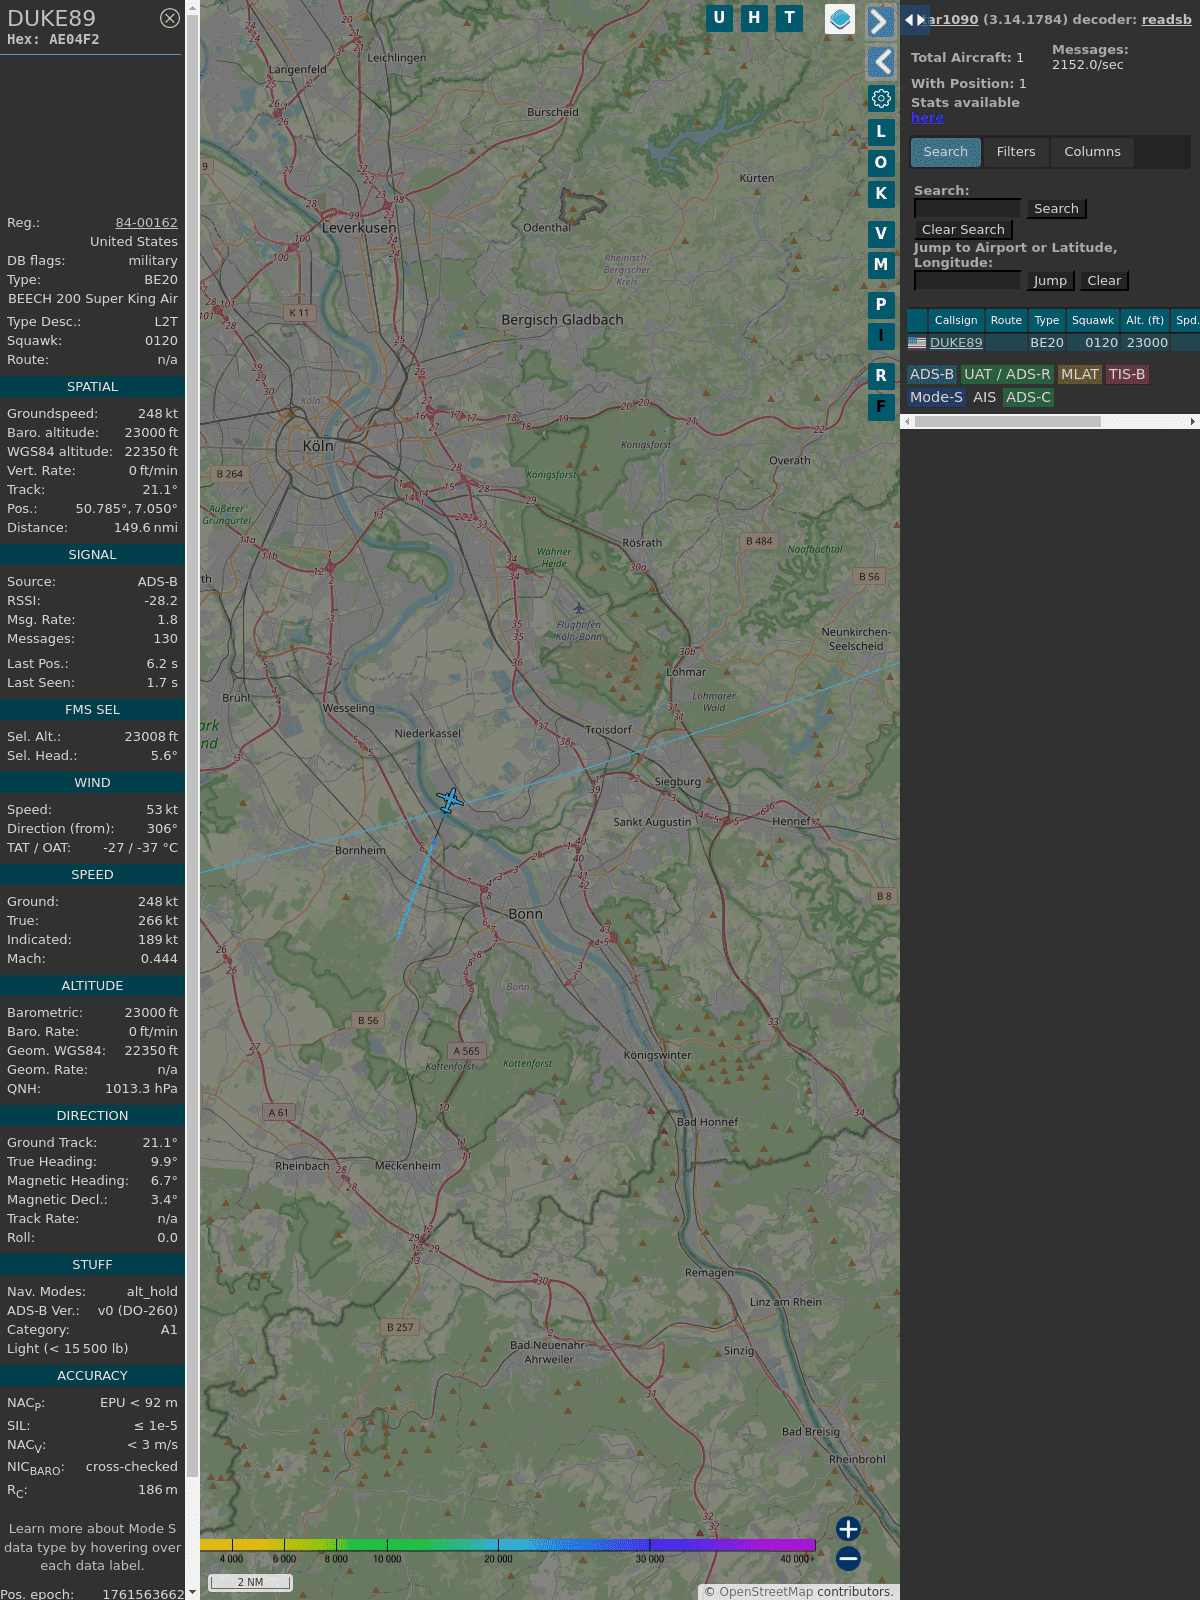Viewport: 1200px width, 1600px height.
Task: Toggle the H map button
Action: click(754, 18)
